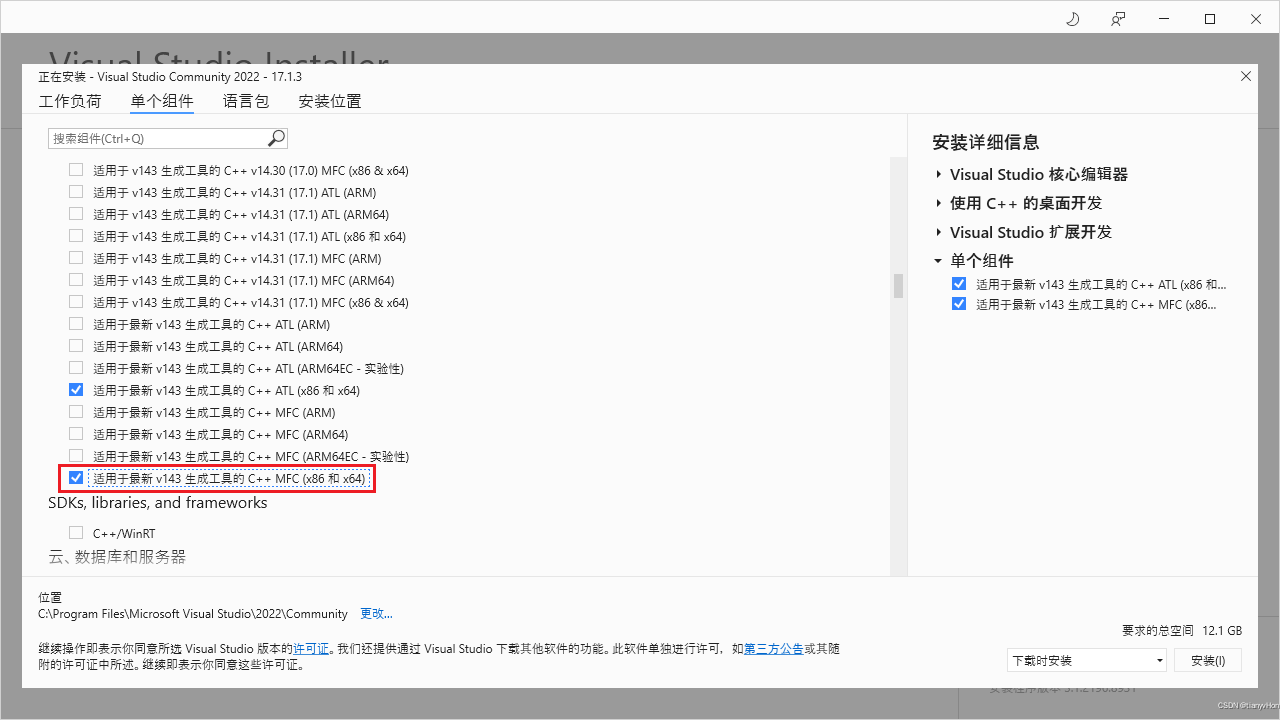The width and height of the screenshot is (1280, 720).
Task: Check latest v143 C++ ATL (ARM64) box
Action: tap(76, 346)
